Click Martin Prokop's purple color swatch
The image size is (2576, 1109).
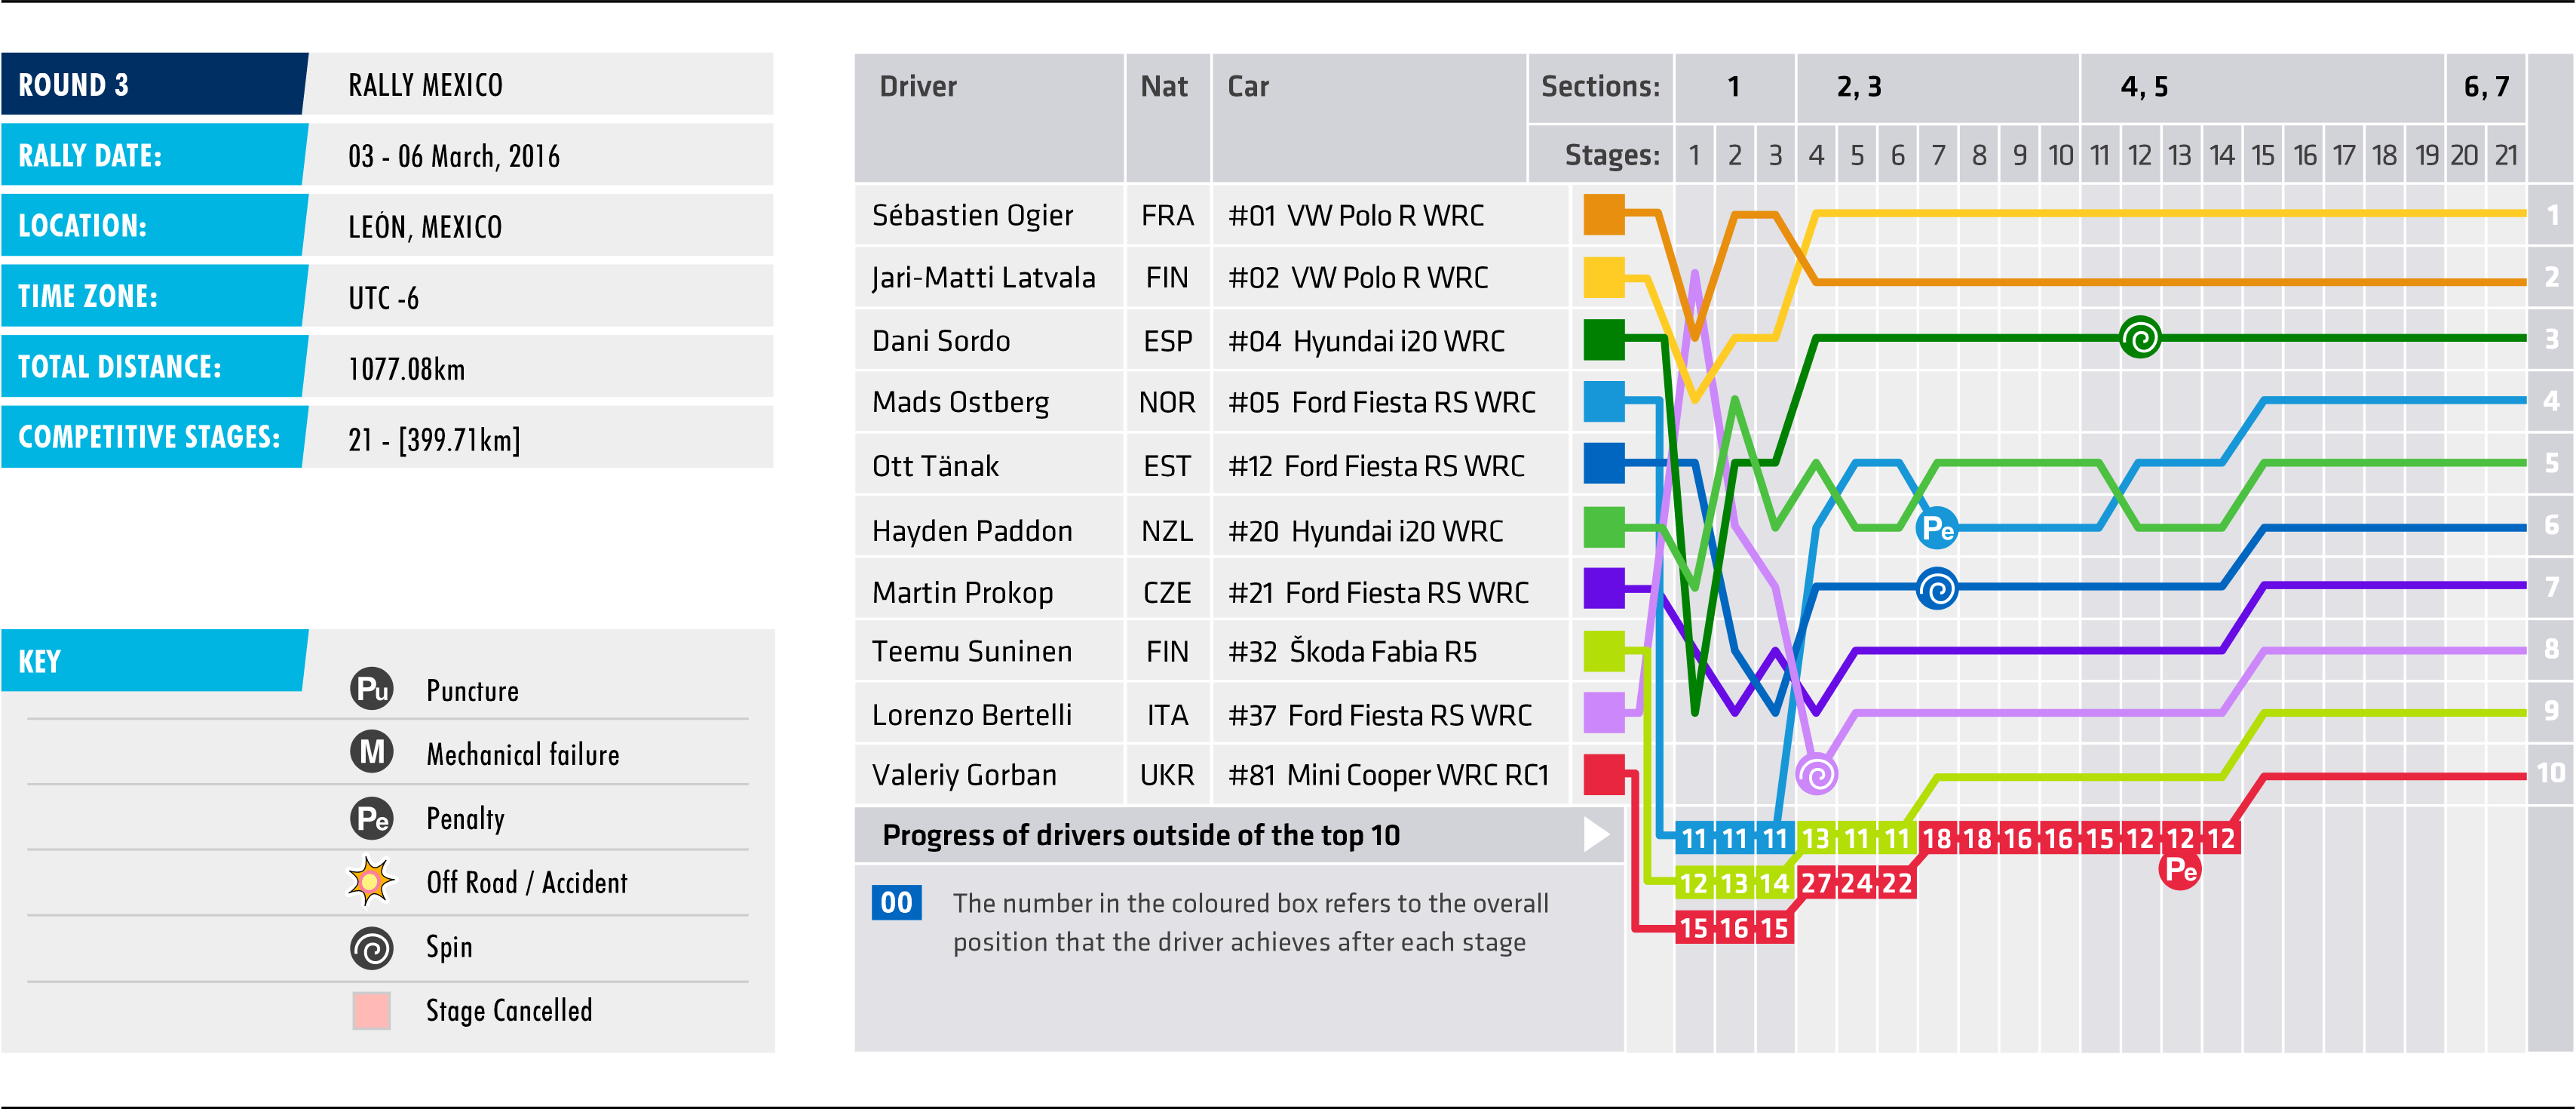pyautogui.click(x=1604, y=589)
